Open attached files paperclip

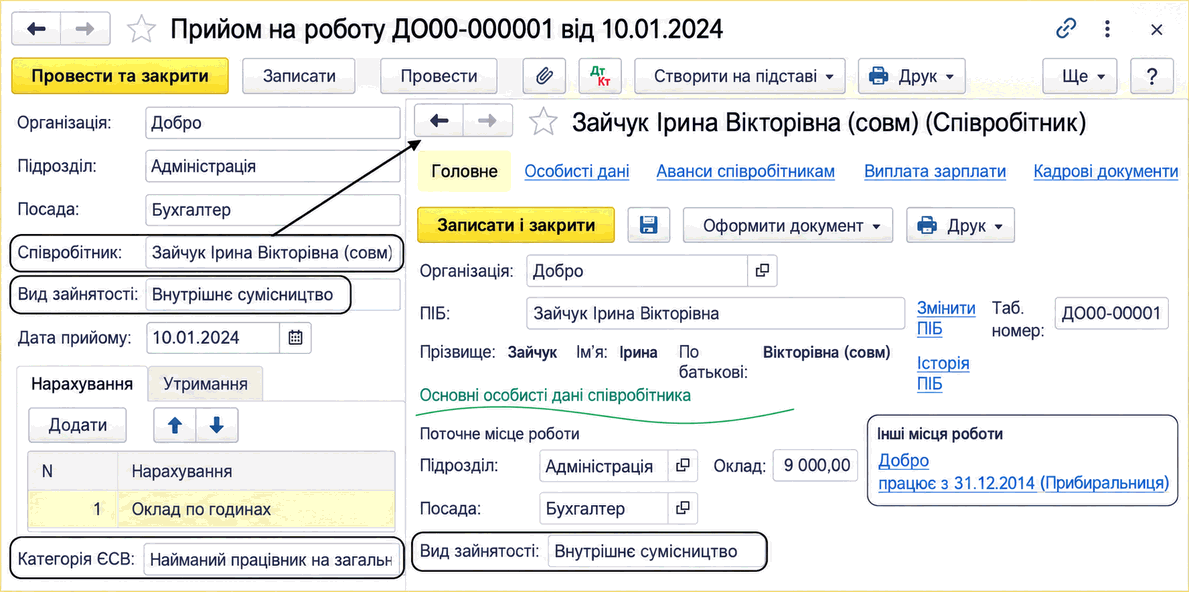point(544,76)
